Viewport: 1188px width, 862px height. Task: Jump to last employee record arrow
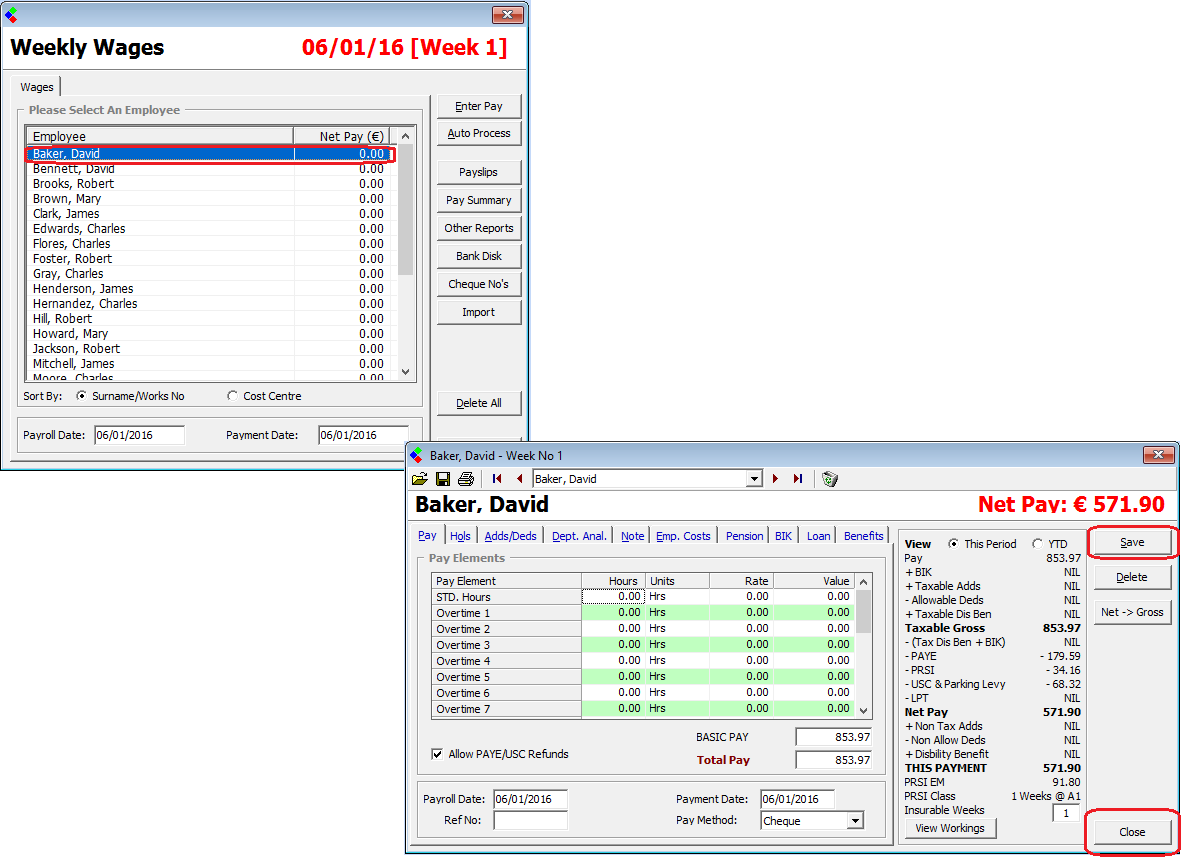(797, 480)
